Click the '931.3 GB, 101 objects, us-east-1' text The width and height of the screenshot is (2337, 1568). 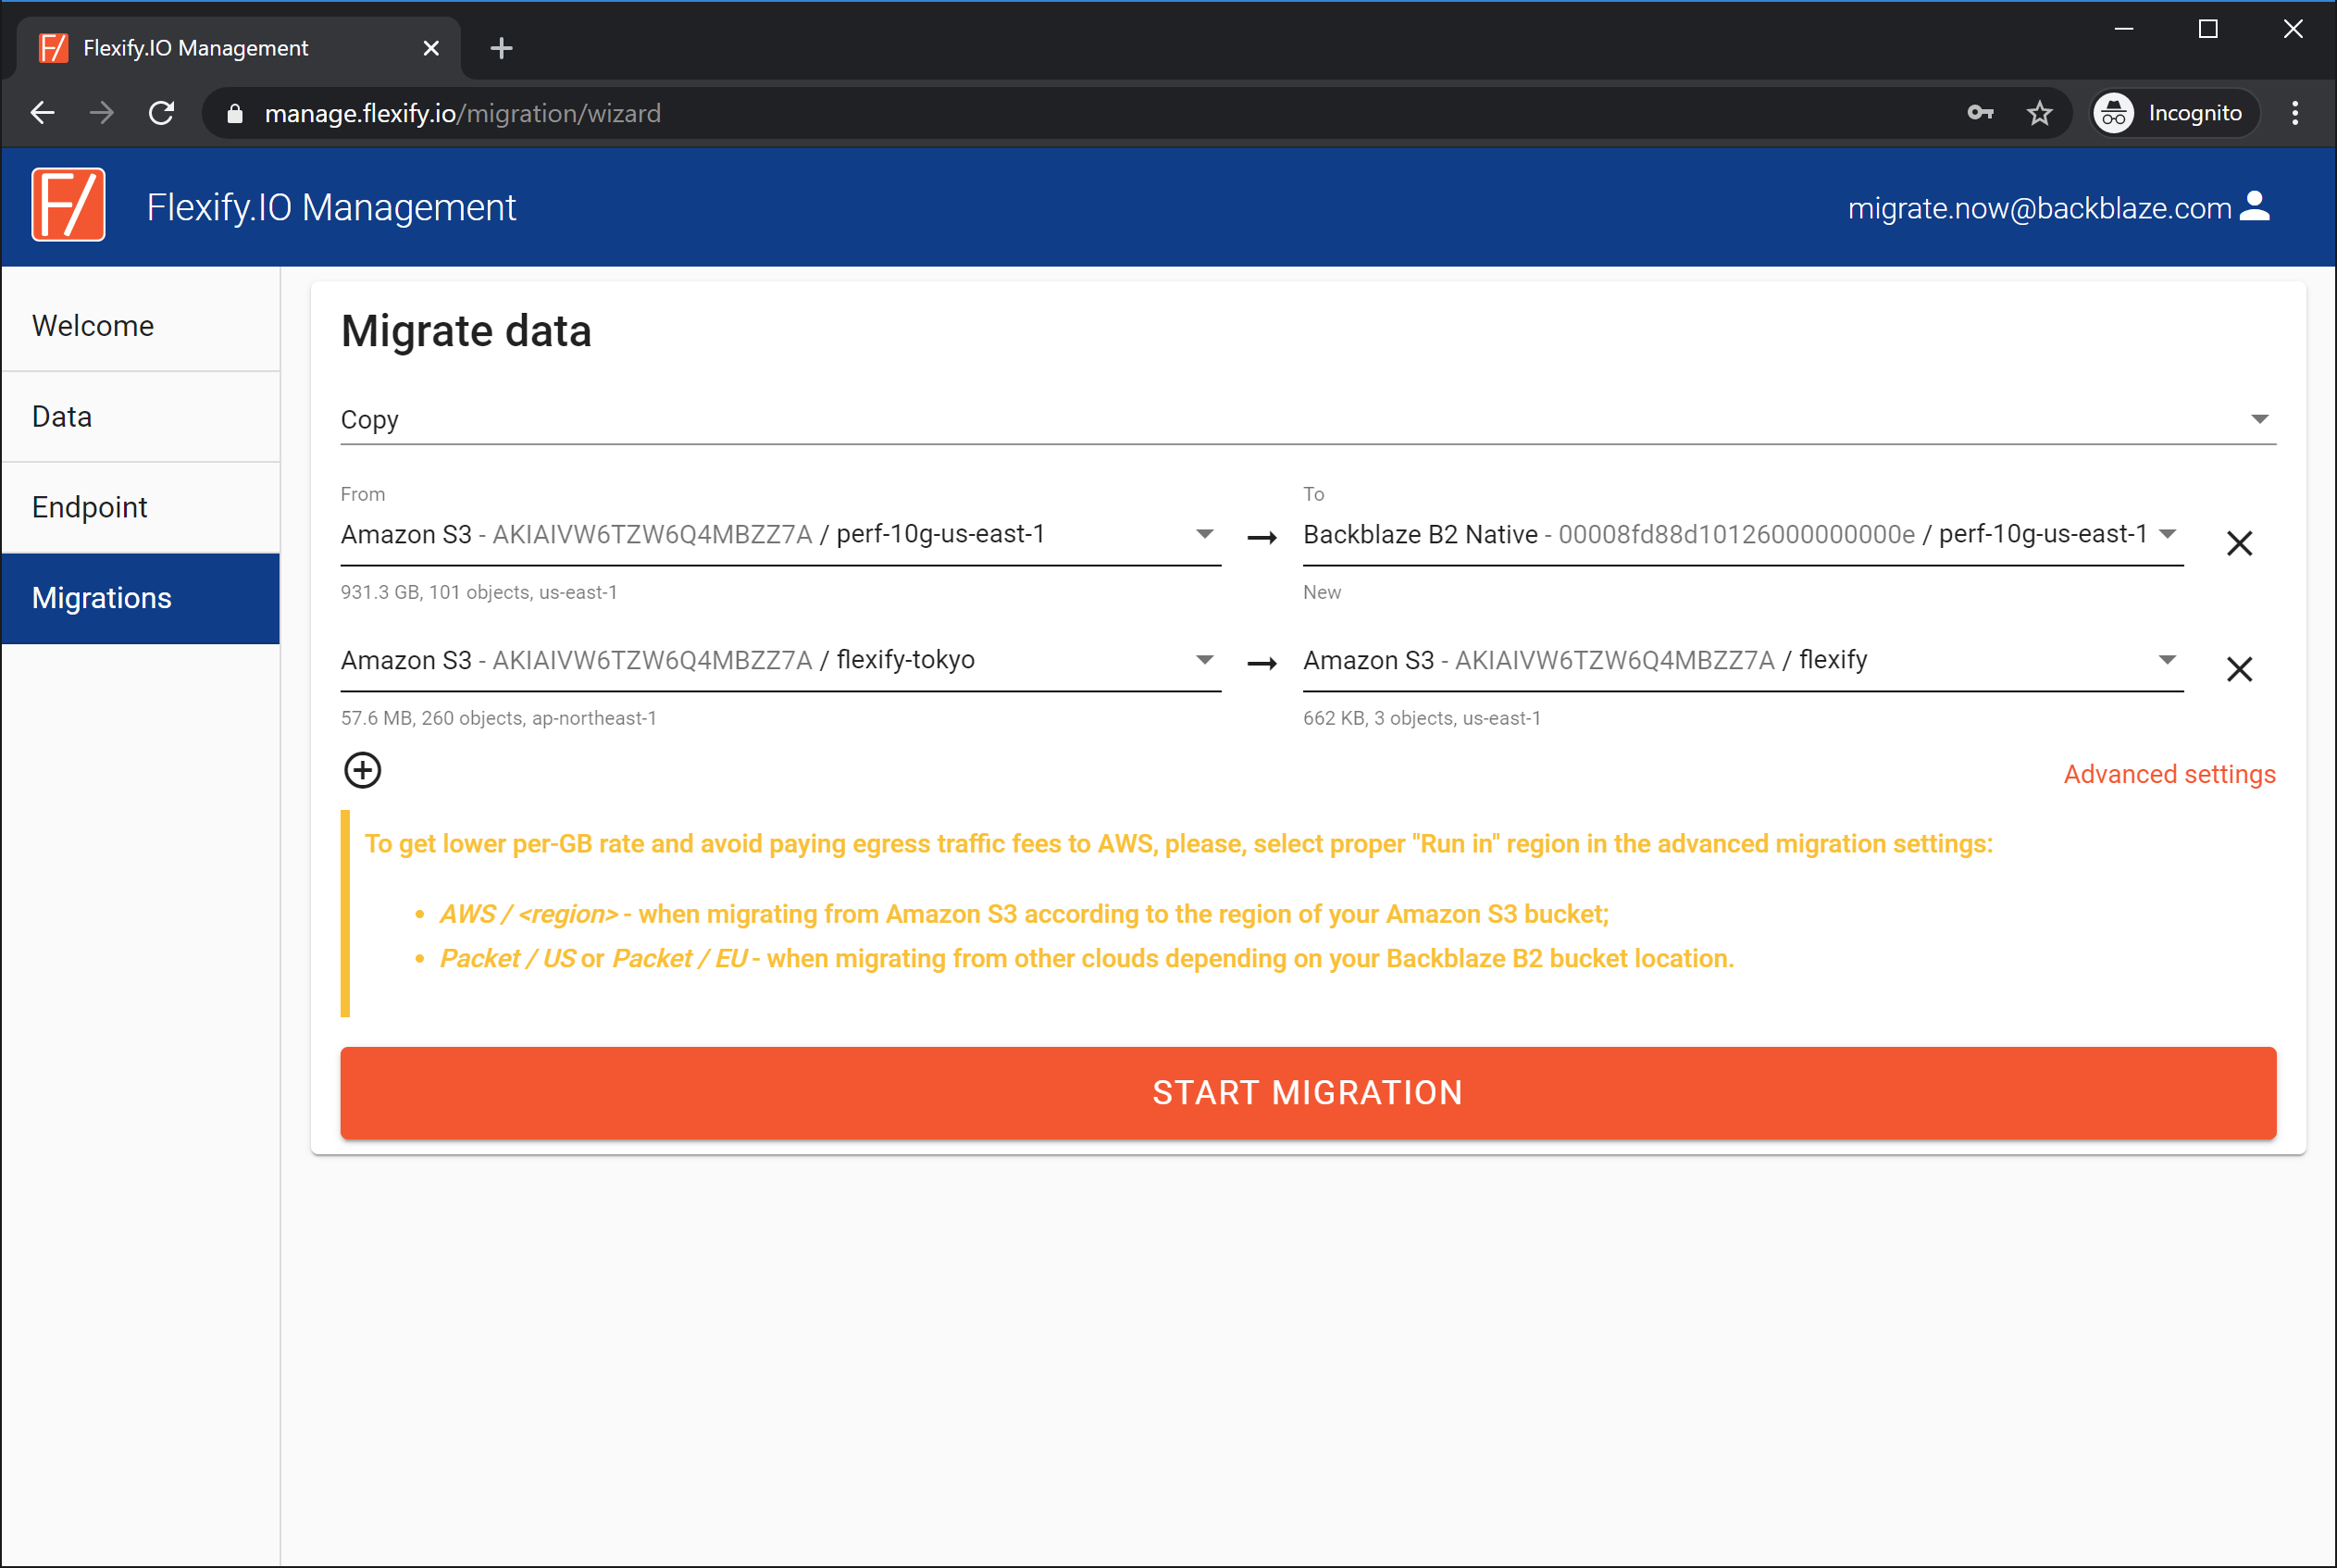(479, 592)
